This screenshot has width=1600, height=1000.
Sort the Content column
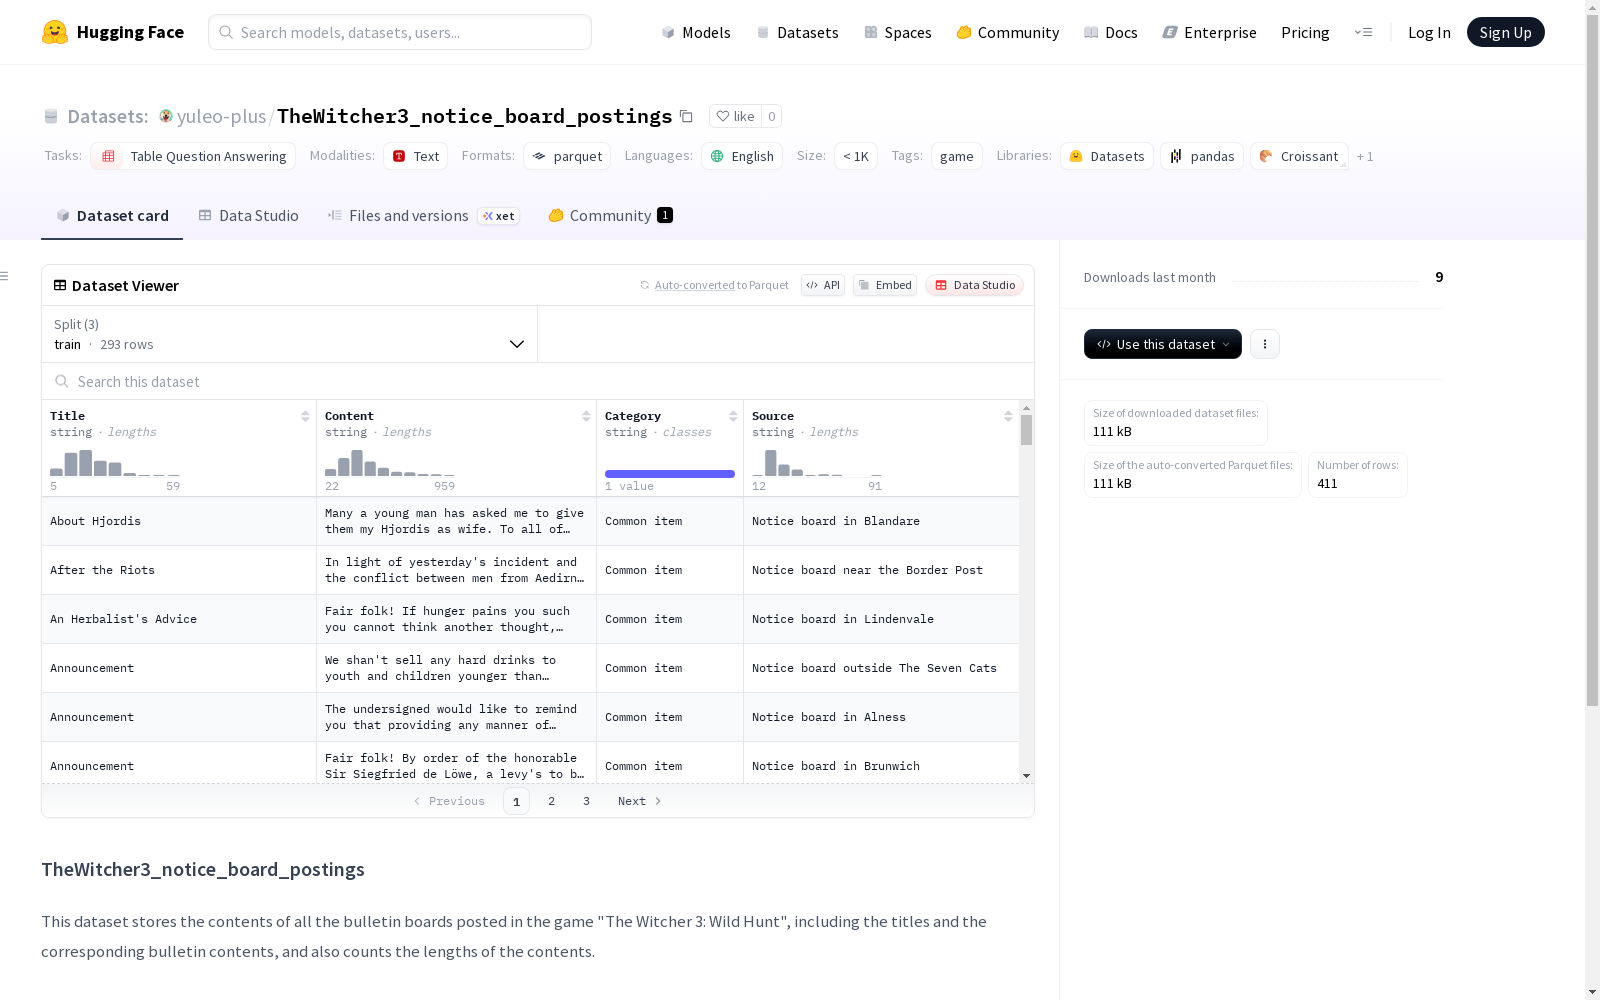click(x=586, y=416)
